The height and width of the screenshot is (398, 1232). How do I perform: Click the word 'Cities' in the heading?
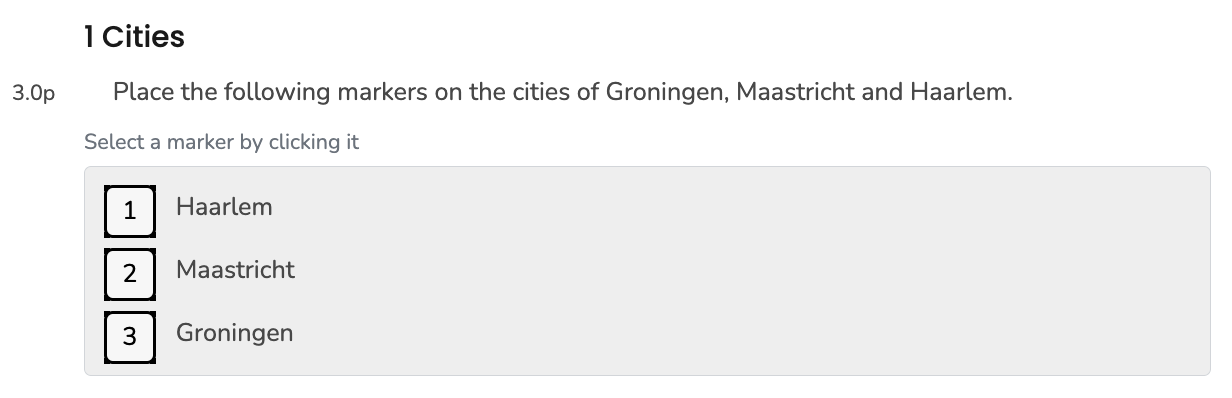point(143,37)
